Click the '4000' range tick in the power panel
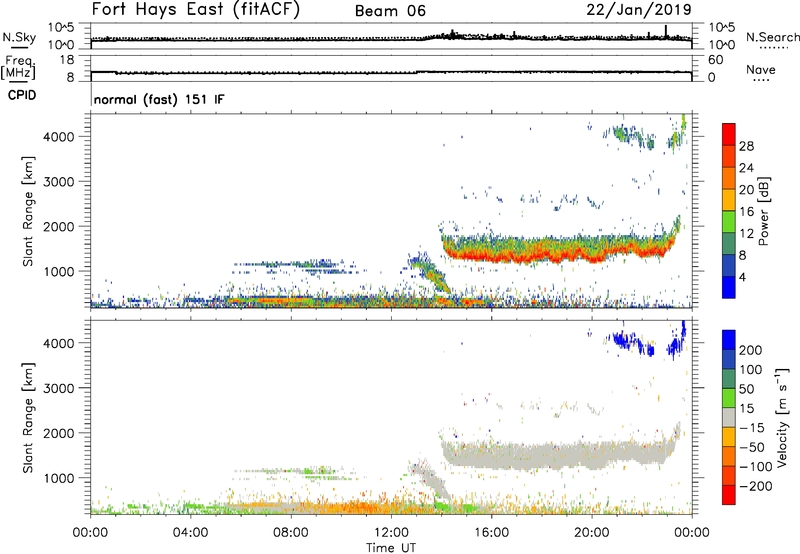800x554 pixels. [59, 137]
